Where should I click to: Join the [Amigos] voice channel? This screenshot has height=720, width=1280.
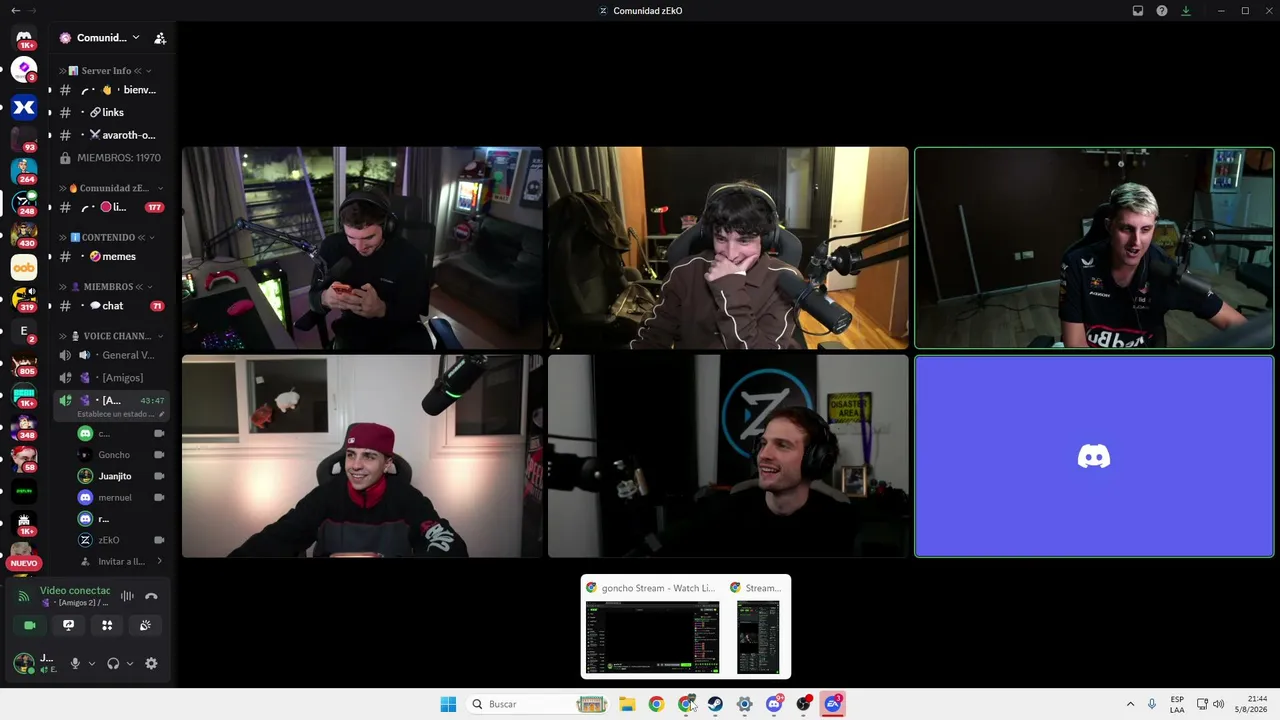click(111, 378)
